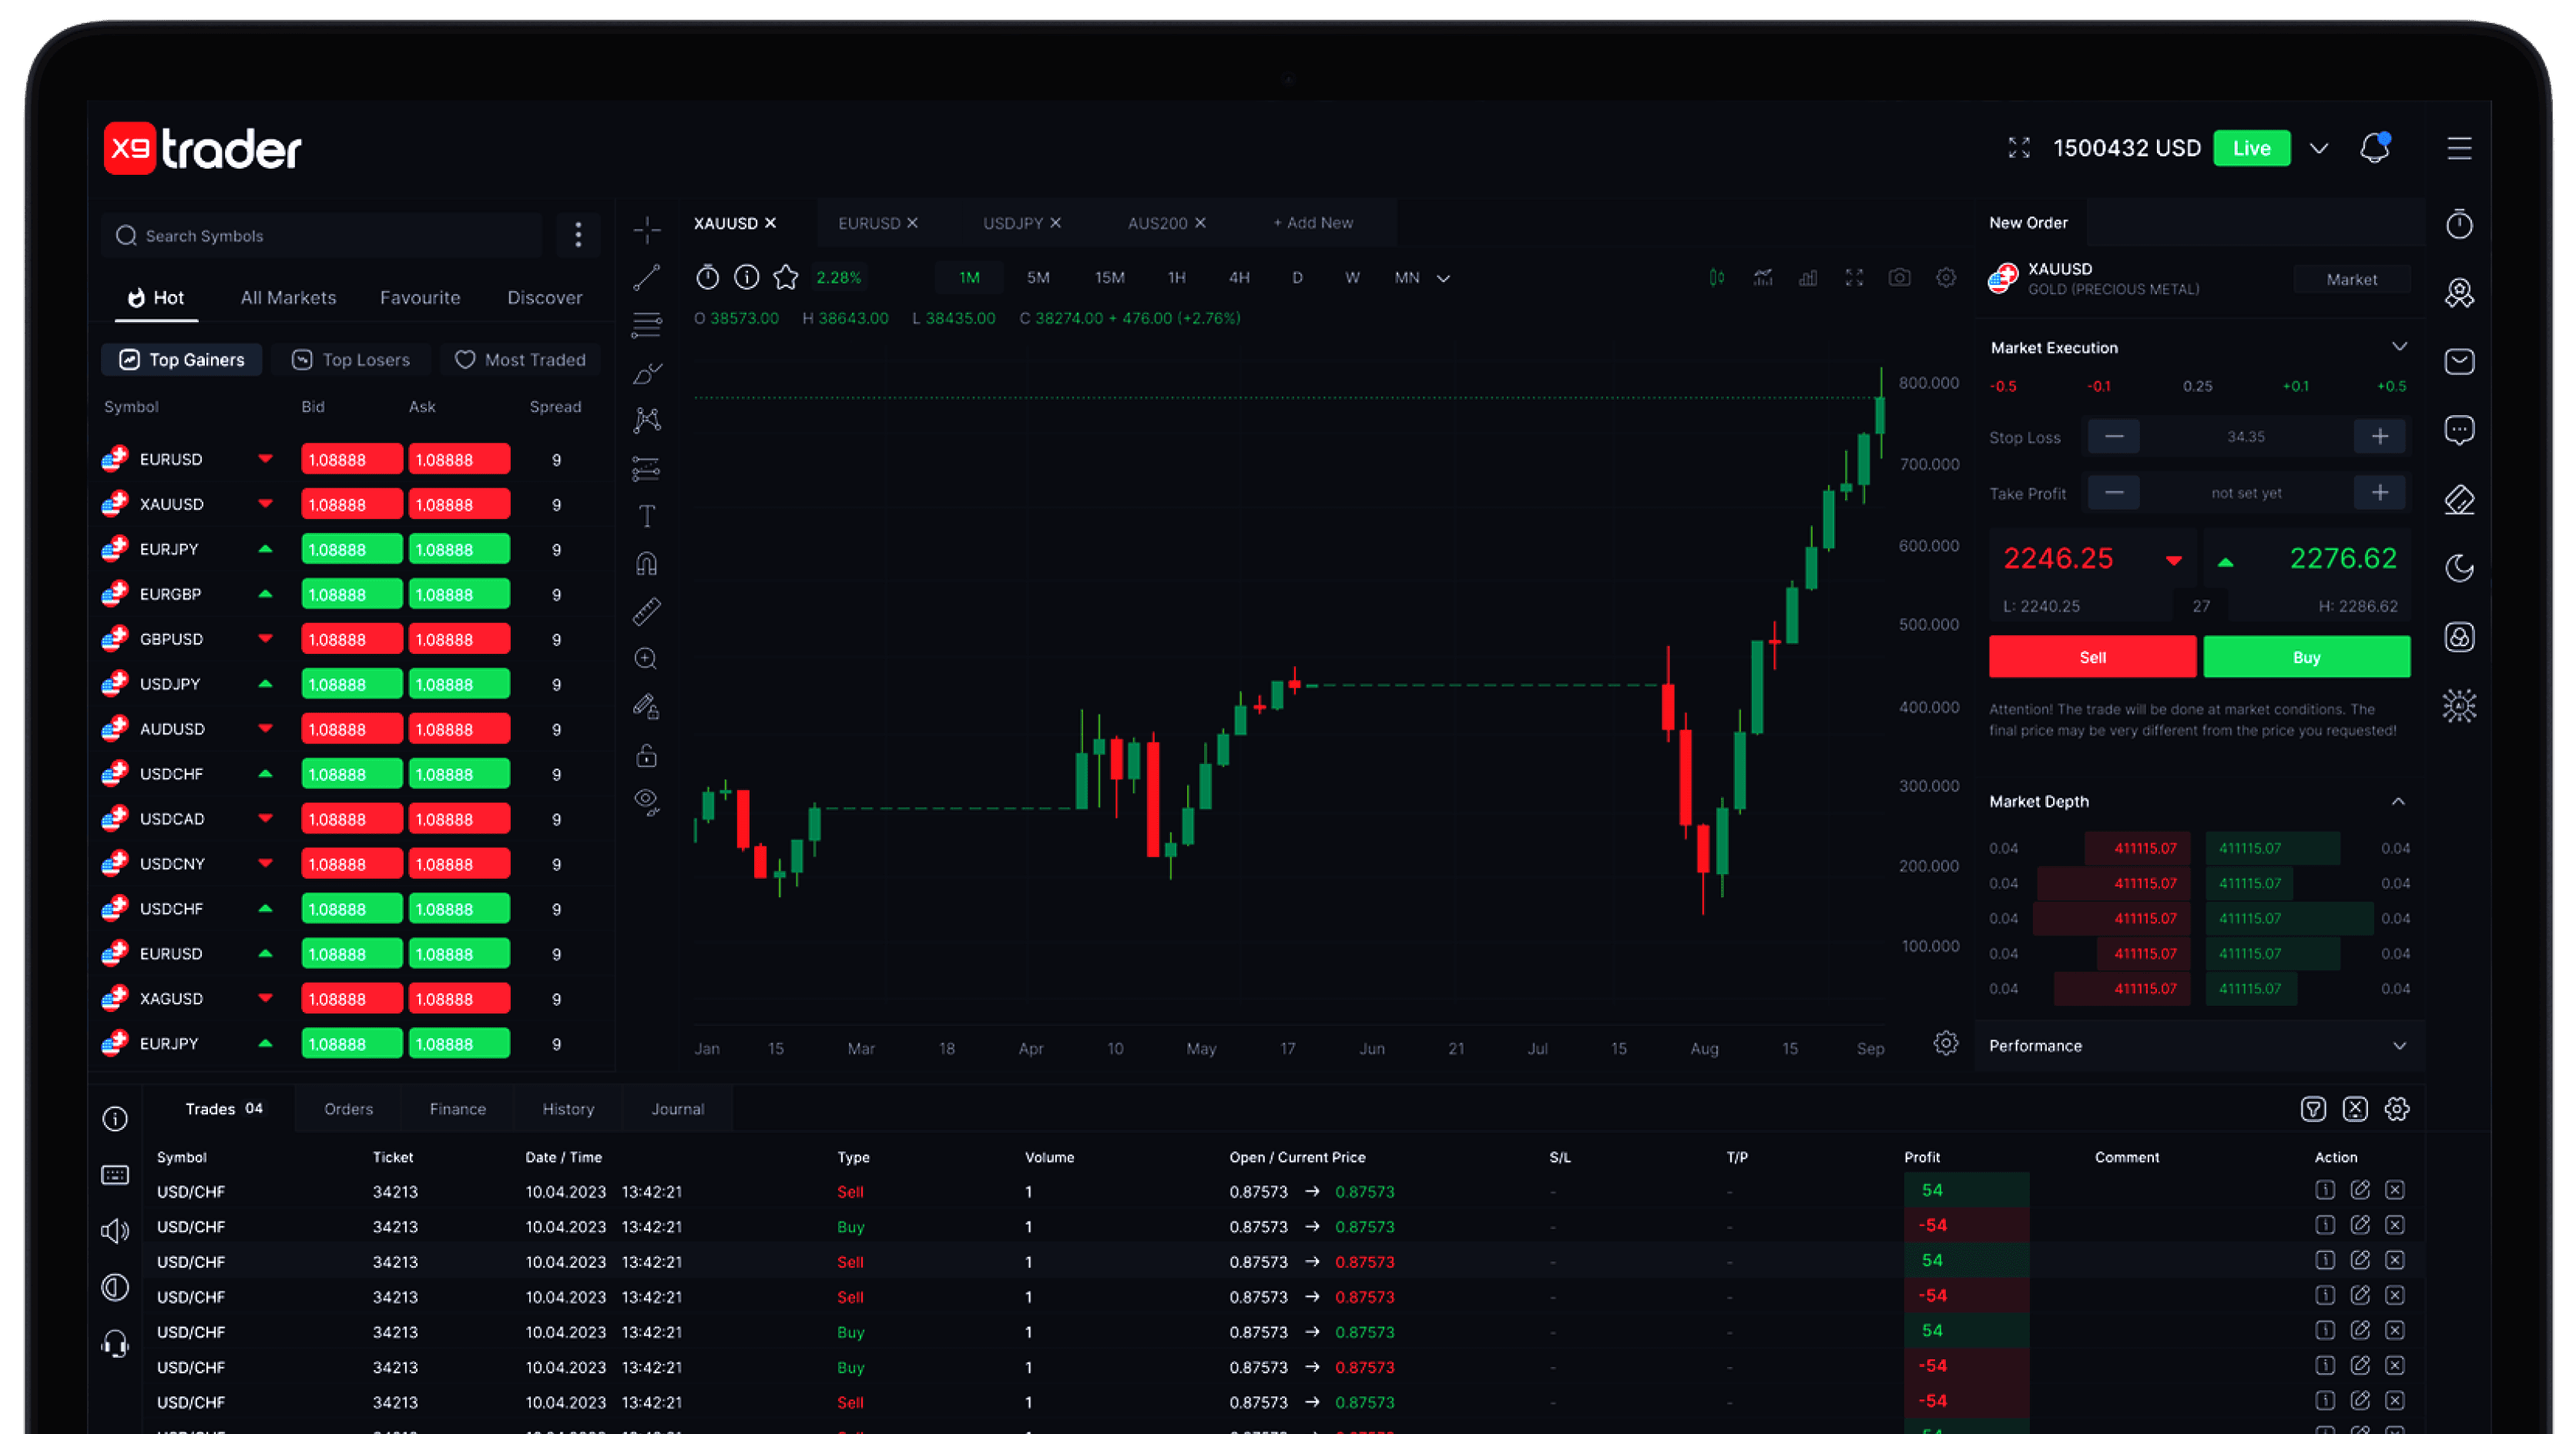The image size is (2576, 1434).
Task: Open the All Markets tab
Action: click(288, 298)
